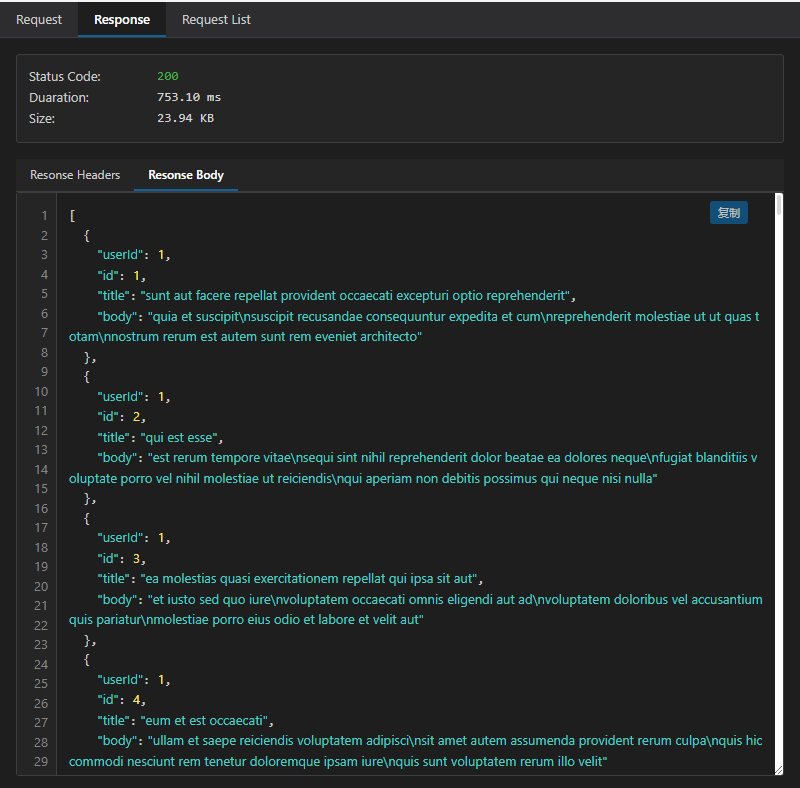Click the green 200 status code value

point(168,76)
